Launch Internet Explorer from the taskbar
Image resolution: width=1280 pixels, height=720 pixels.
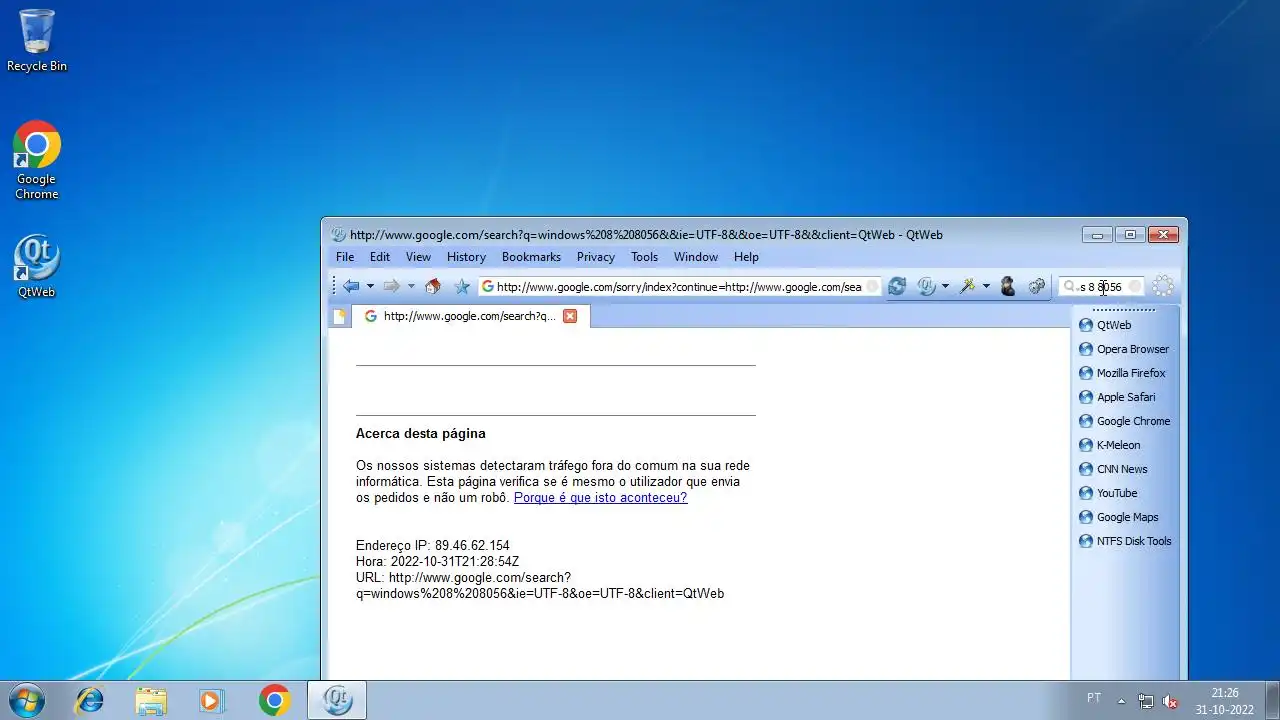(89, 700)
